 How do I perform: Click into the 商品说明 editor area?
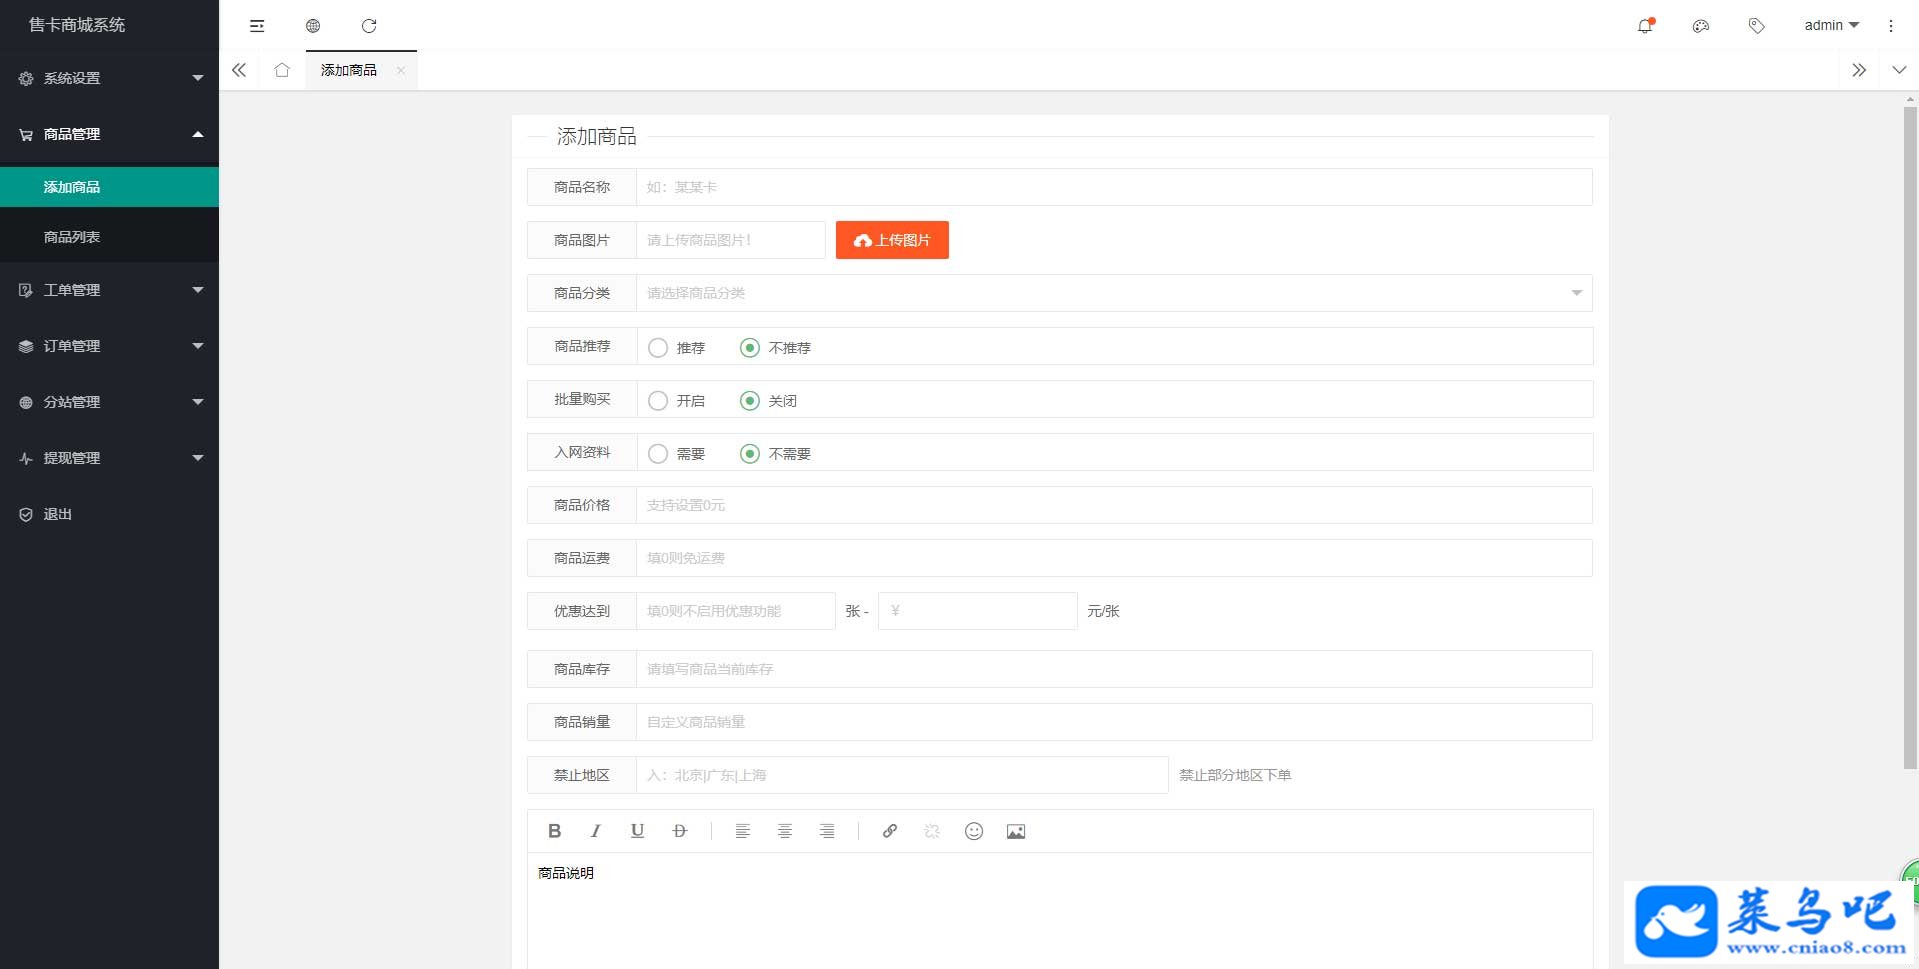[1060, 910]
